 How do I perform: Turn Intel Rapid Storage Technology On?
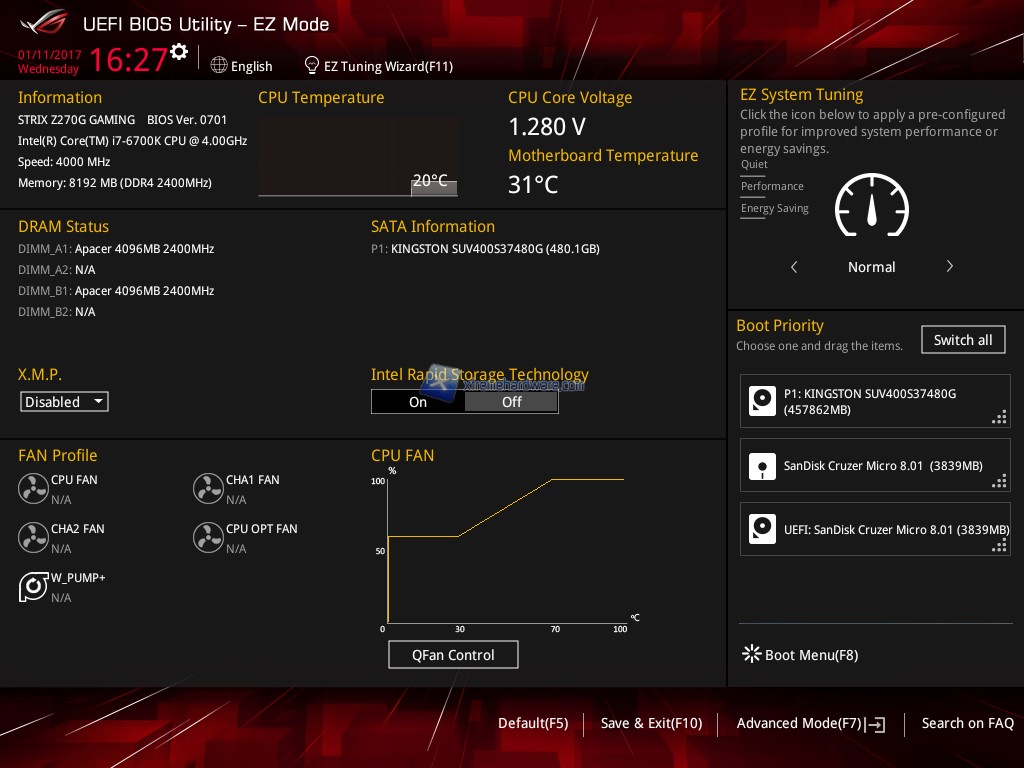pyautogui.click(x=418, y=402)
